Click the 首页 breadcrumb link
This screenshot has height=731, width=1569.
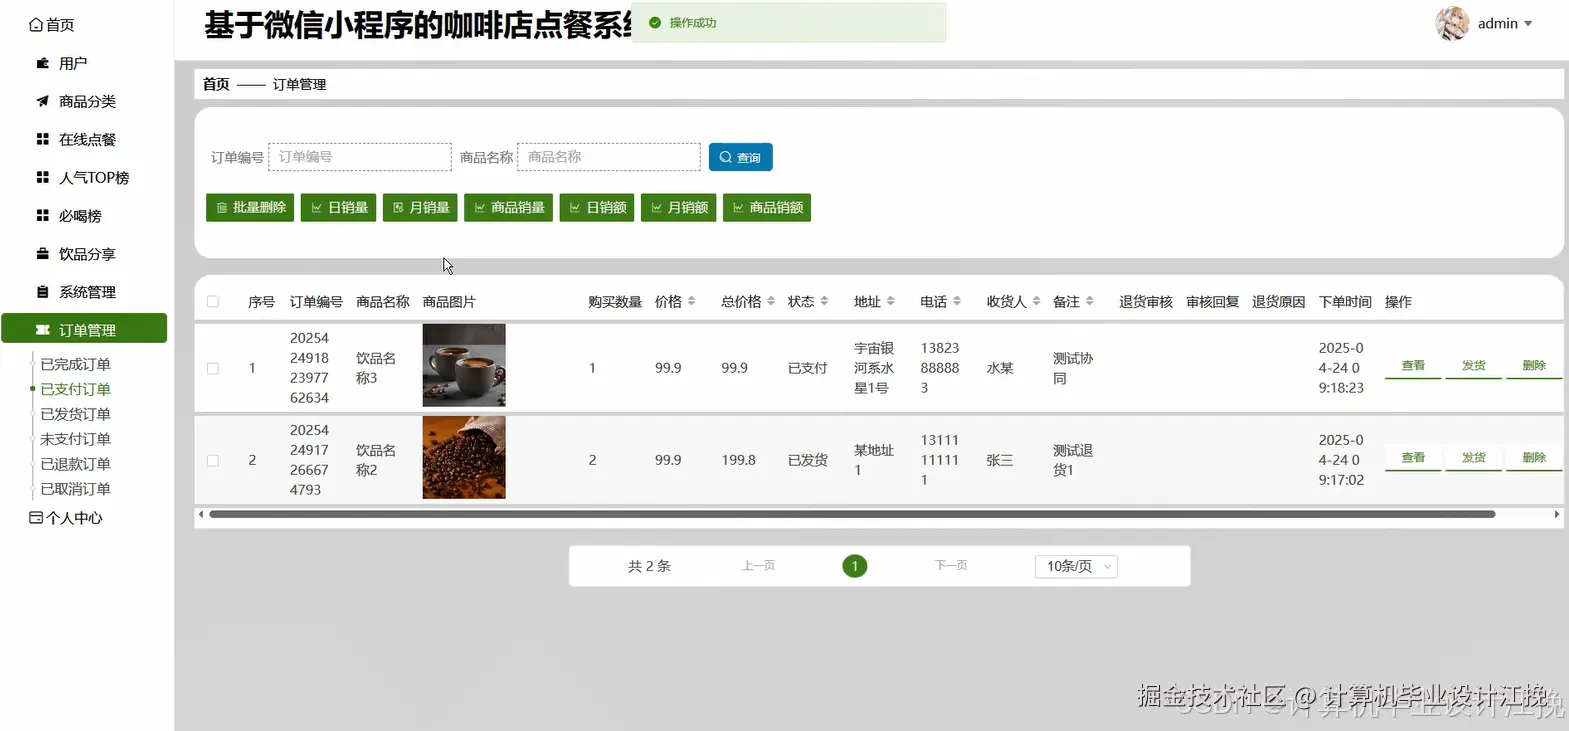[216, 84]
